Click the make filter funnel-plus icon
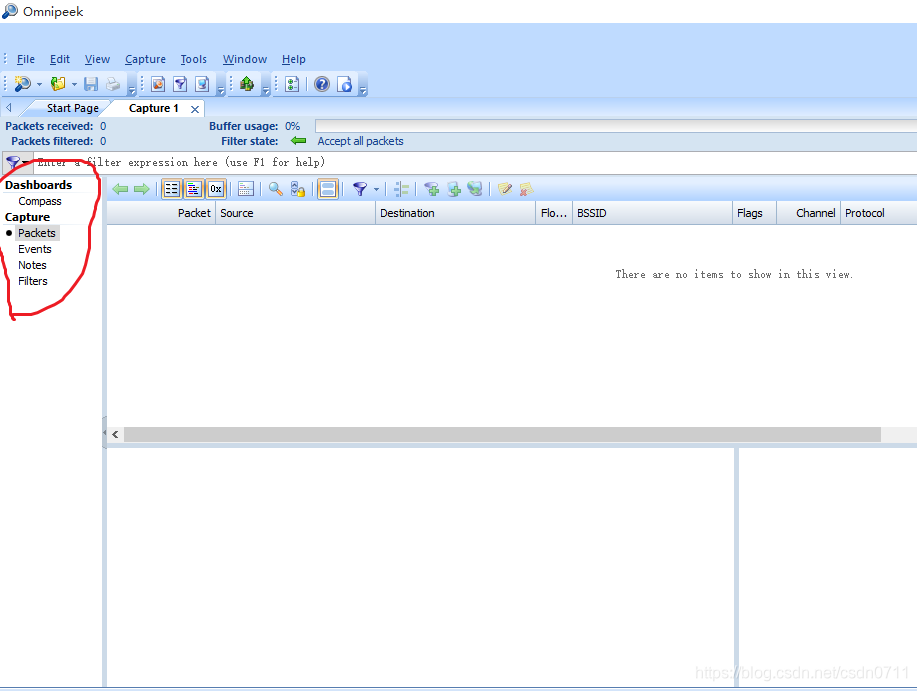Screen dimensions: 917x691 tap(432, 189)
